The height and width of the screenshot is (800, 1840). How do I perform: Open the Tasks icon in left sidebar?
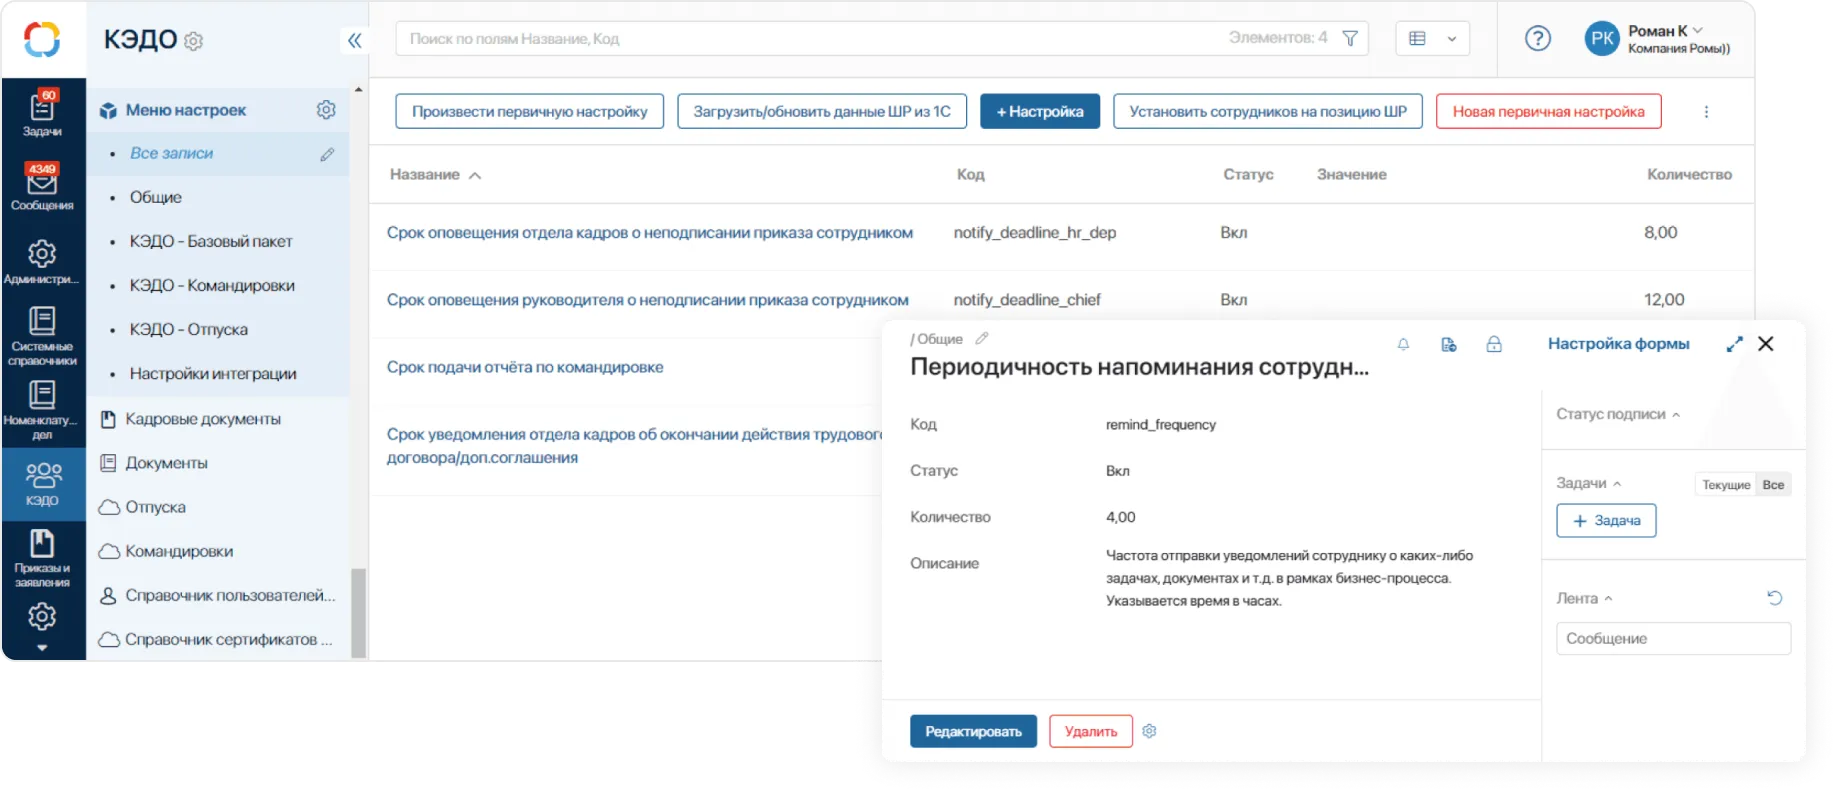tap(42, 113)
